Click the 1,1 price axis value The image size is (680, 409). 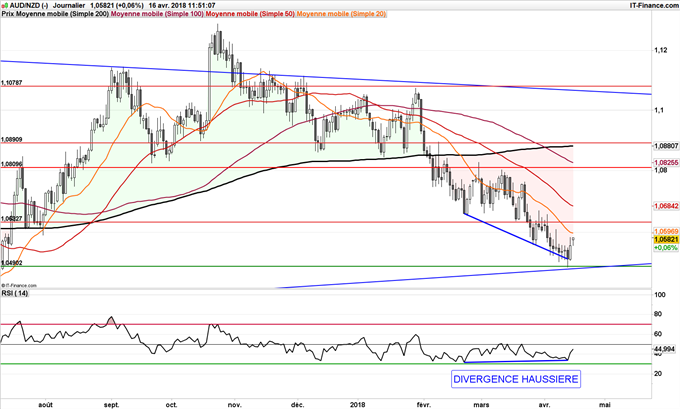pos(659,110)
